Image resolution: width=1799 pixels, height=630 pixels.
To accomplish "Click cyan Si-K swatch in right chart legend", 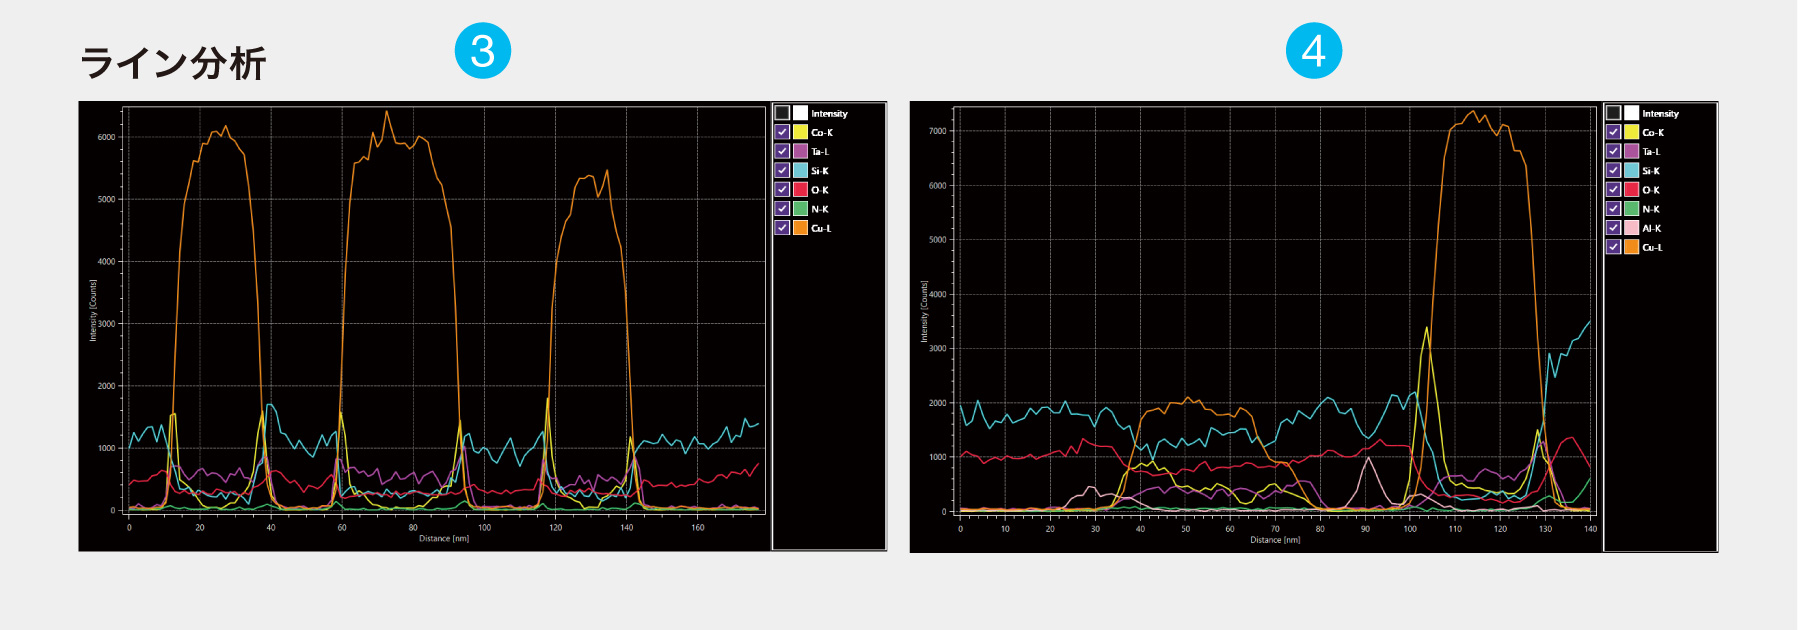I will (1631, 170).
